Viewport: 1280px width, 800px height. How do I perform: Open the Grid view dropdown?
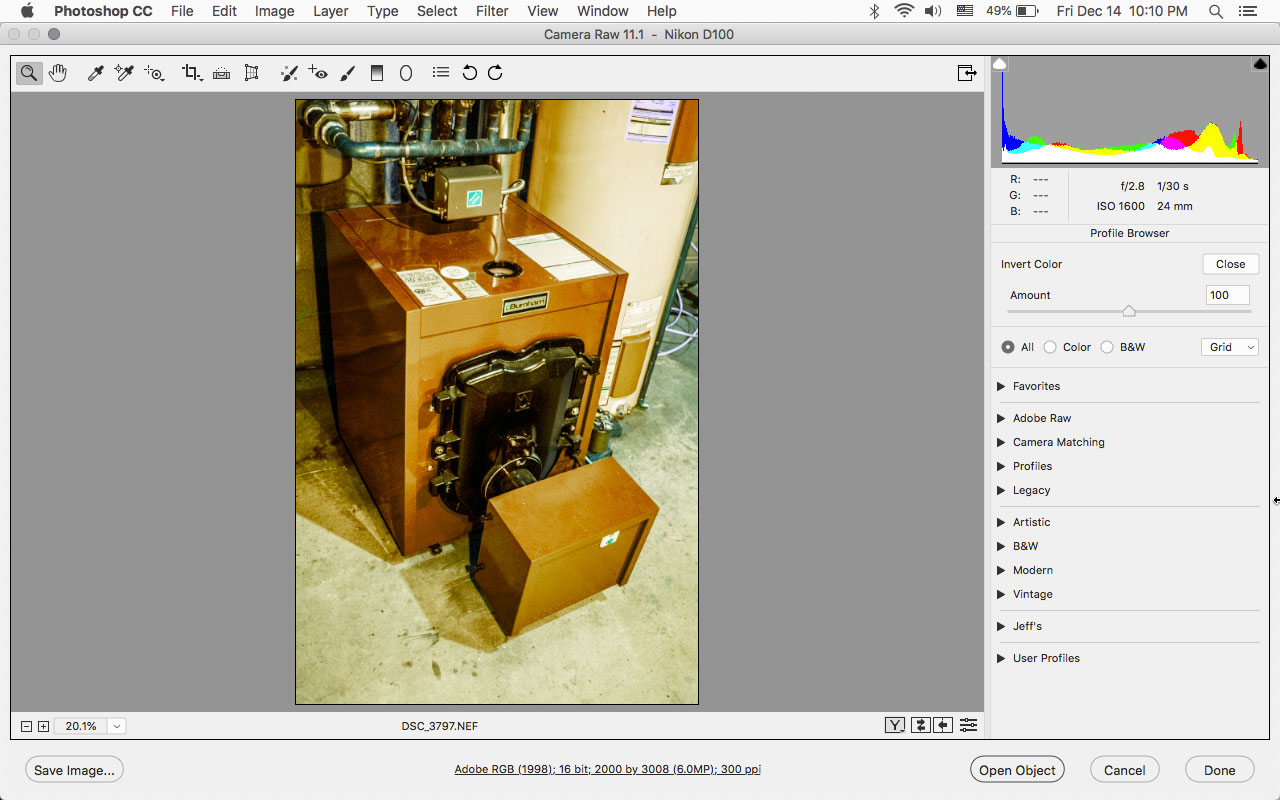[x=1229, y=347]
